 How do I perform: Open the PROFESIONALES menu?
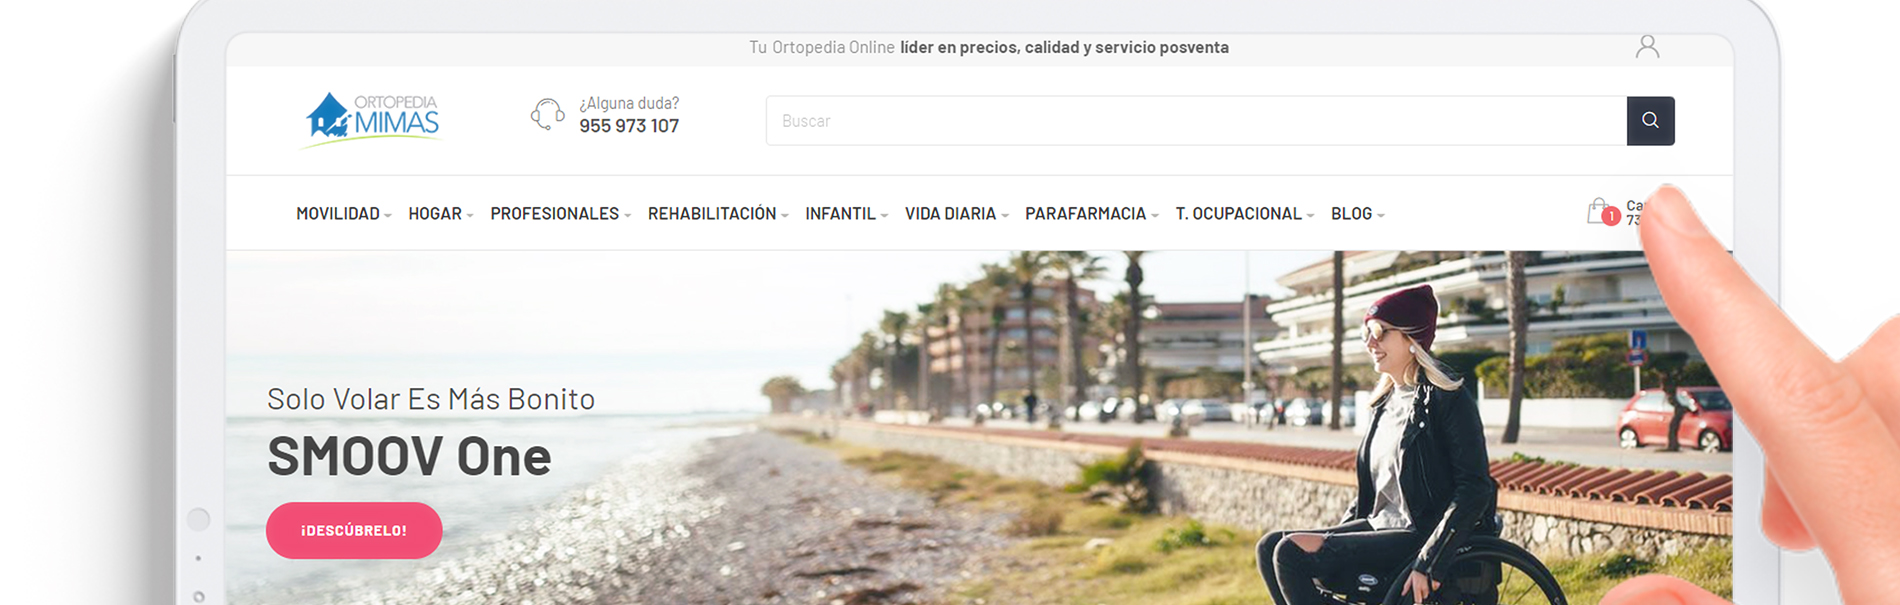560,214
